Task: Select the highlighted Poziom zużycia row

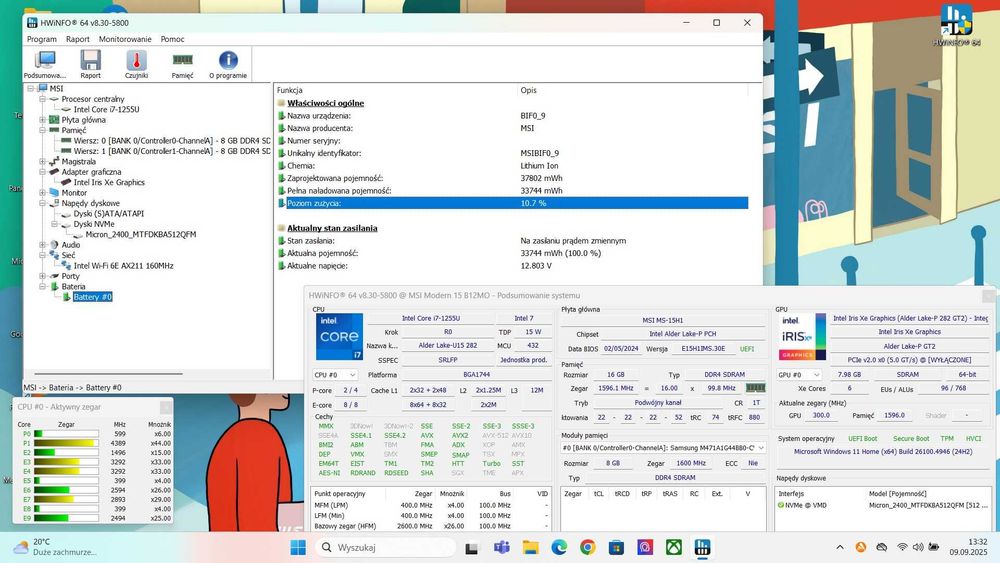Action: pos(513,203)
